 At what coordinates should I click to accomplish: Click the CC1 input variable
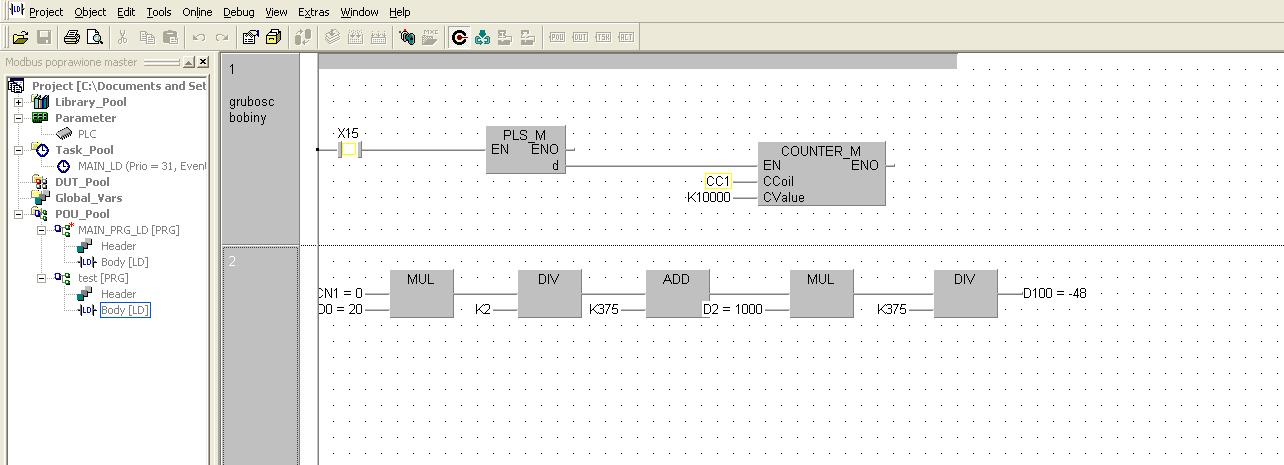click(x=717, y=181)
